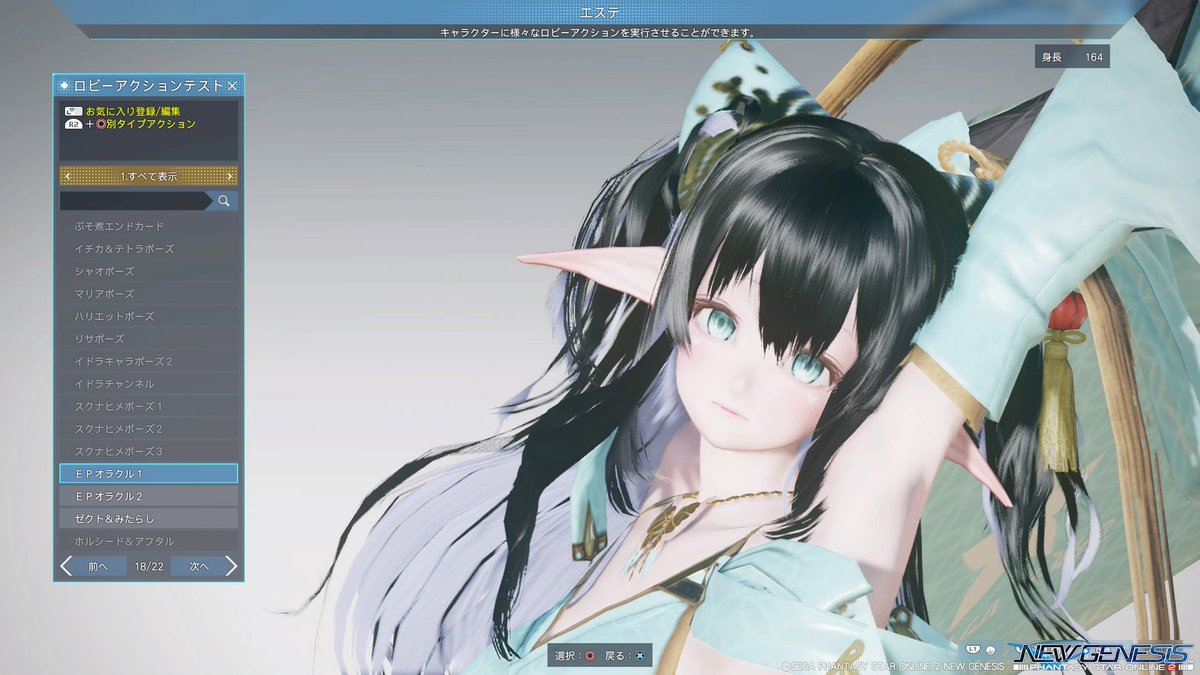Switch to the next category with right arrow

230,176
